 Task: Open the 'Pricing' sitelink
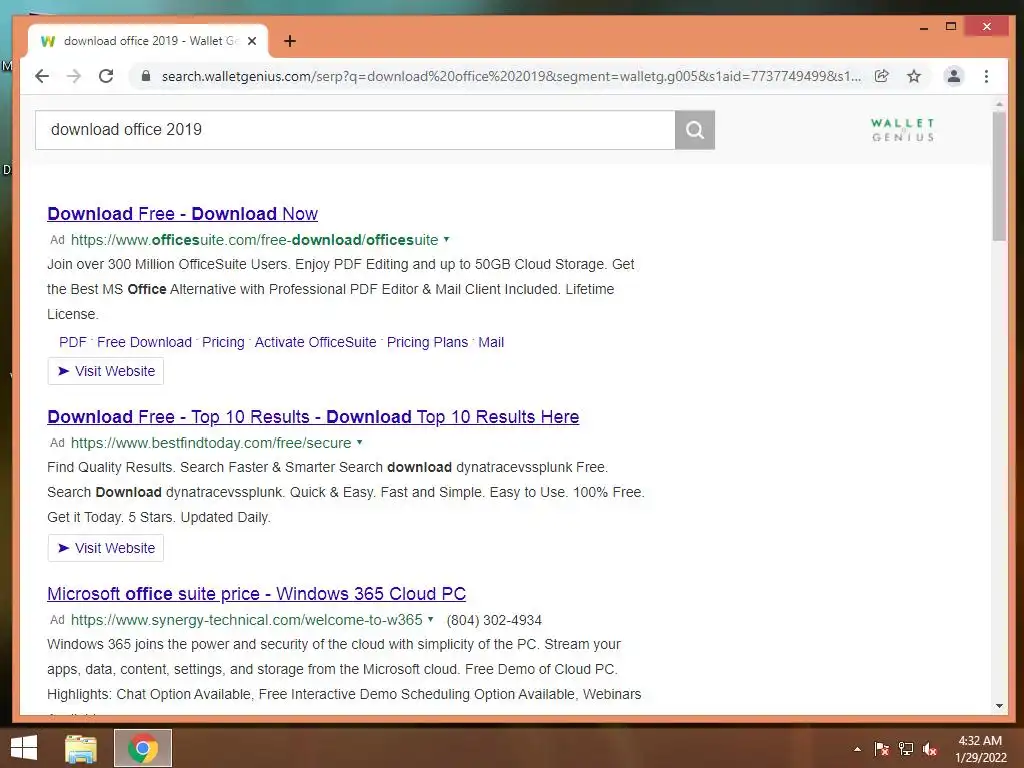coord(223,342)
